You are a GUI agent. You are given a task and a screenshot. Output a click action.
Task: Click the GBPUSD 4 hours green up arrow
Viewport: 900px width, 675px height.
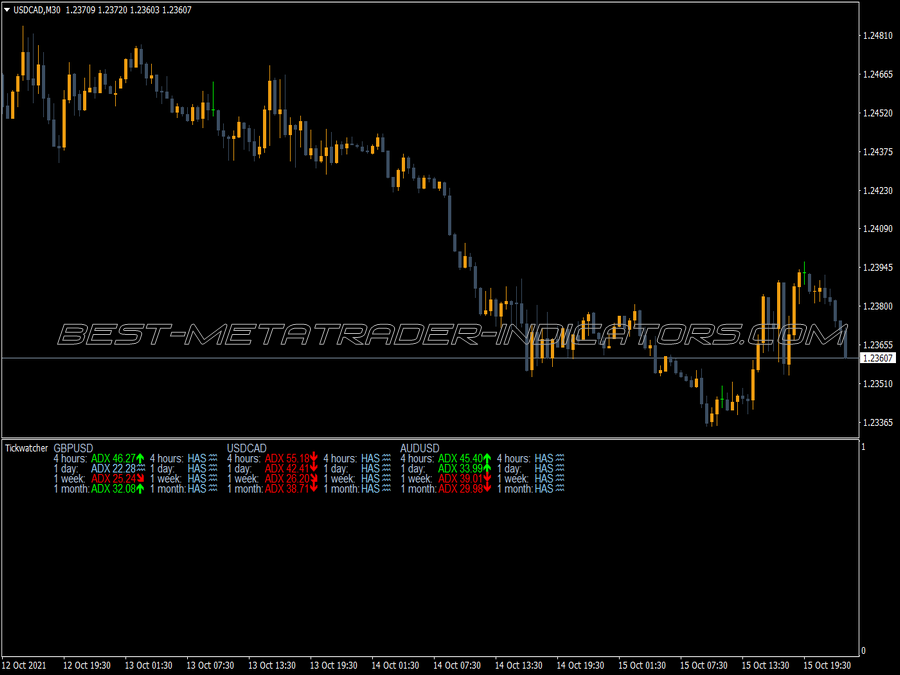click(140, 459)
